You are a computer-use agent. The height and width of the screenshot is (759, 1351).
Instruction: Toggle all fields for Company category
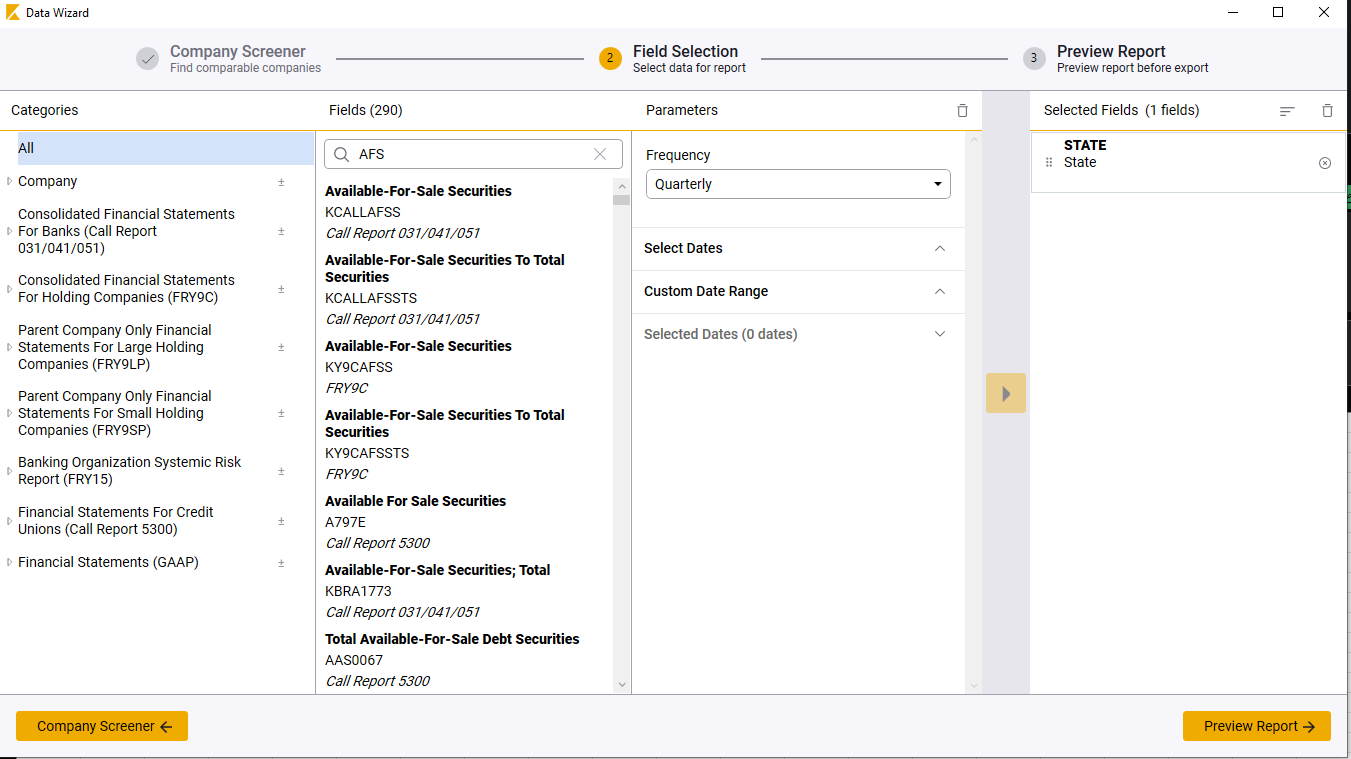[281, 181]
